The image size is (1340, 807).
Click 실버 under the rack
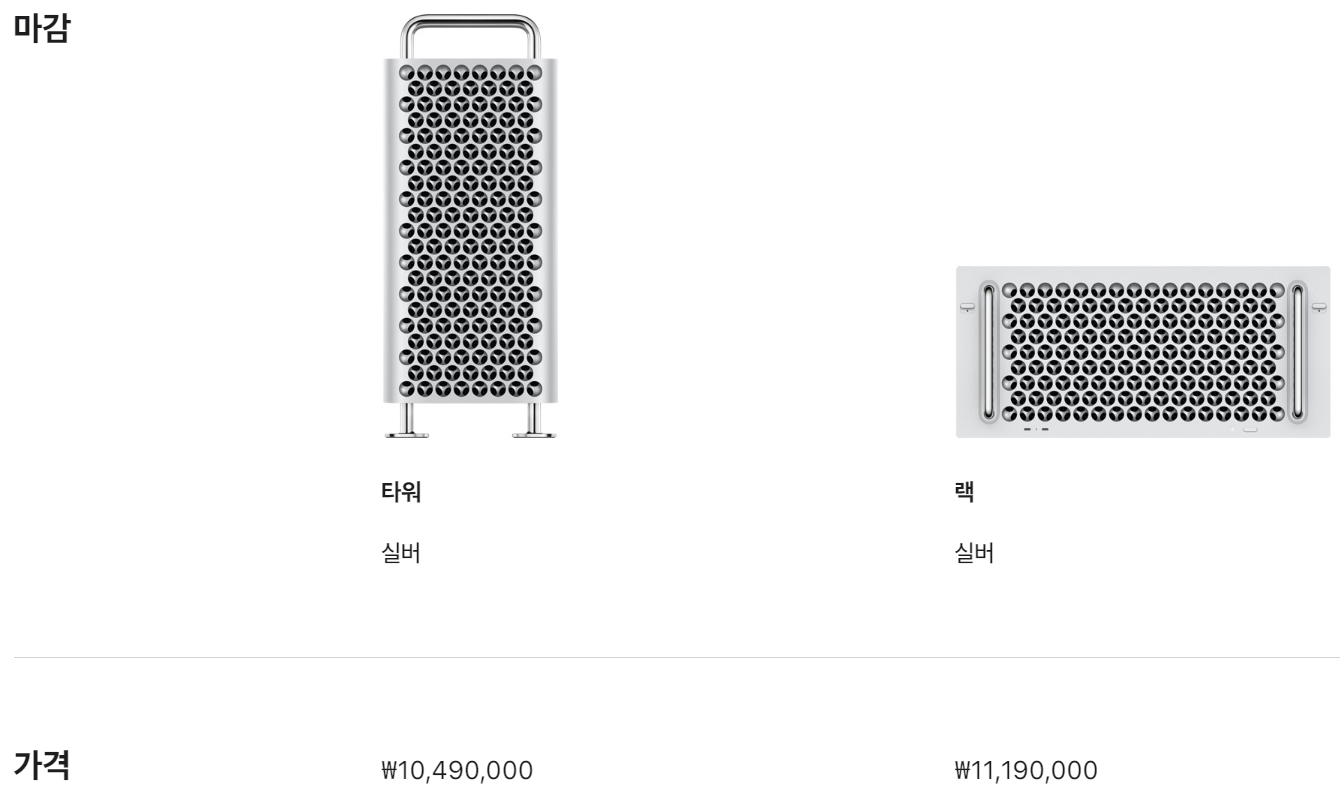975,553
